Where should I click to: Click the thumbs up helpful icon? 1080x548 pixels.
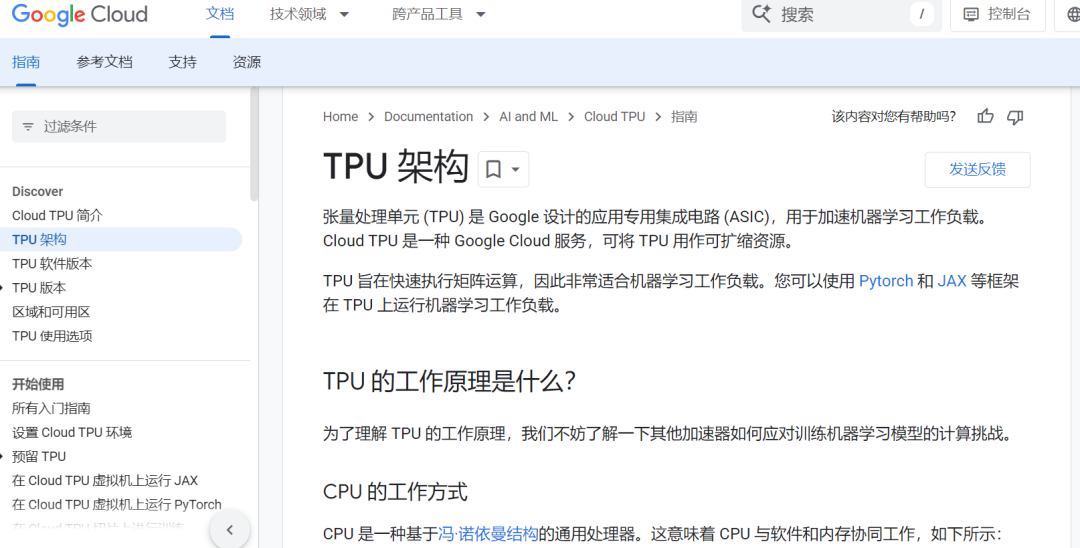click(x=986, y=116)
